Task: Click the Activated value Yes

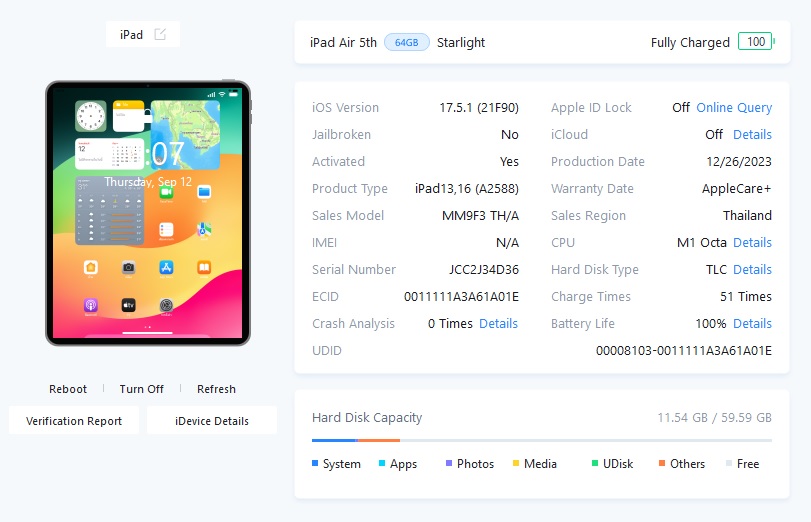Action: 509,162
